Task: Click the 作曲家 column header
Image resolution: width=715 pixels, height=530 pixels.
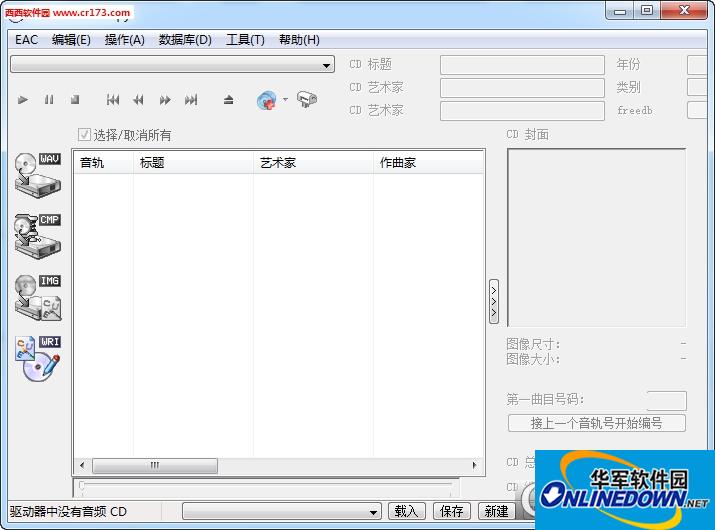Action: click(429, 162)
